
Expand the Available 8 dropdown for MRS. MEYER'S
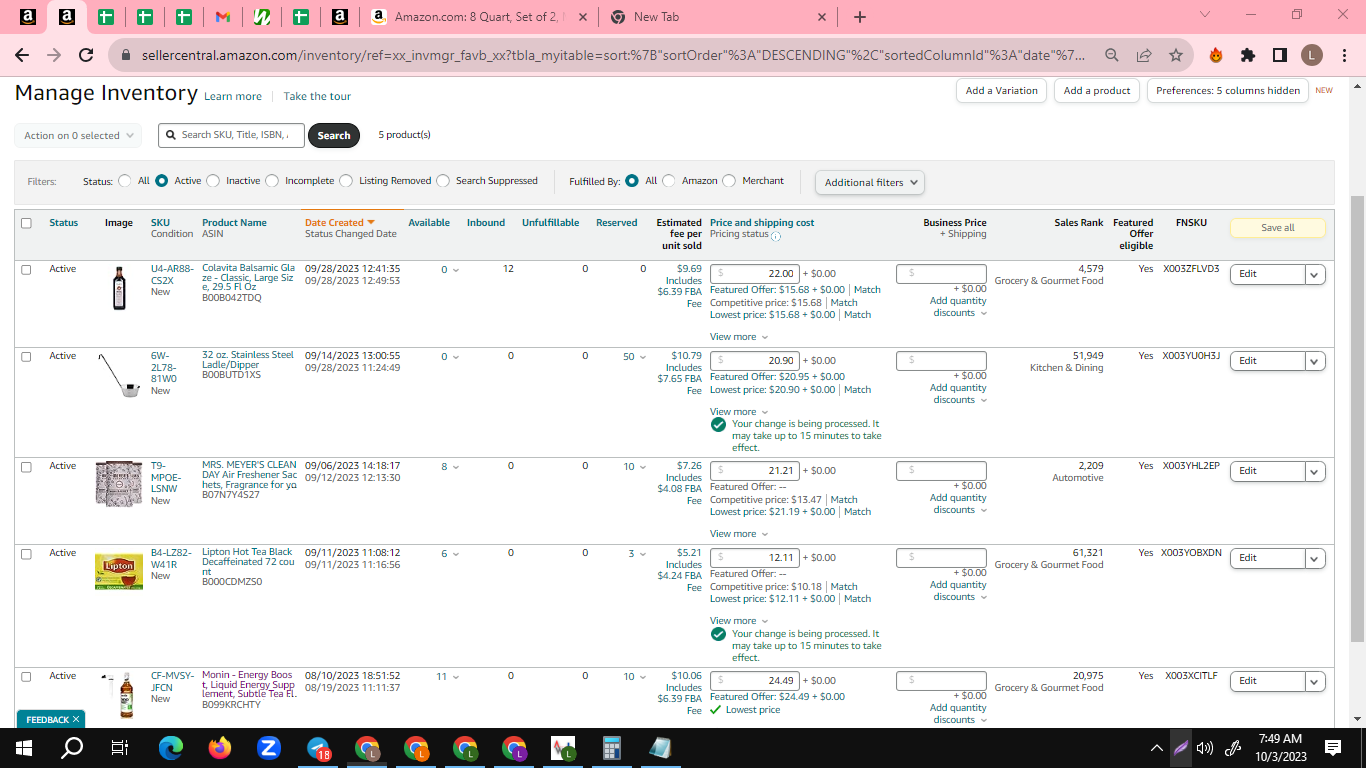pyautogui.click(x=450, y=467)
